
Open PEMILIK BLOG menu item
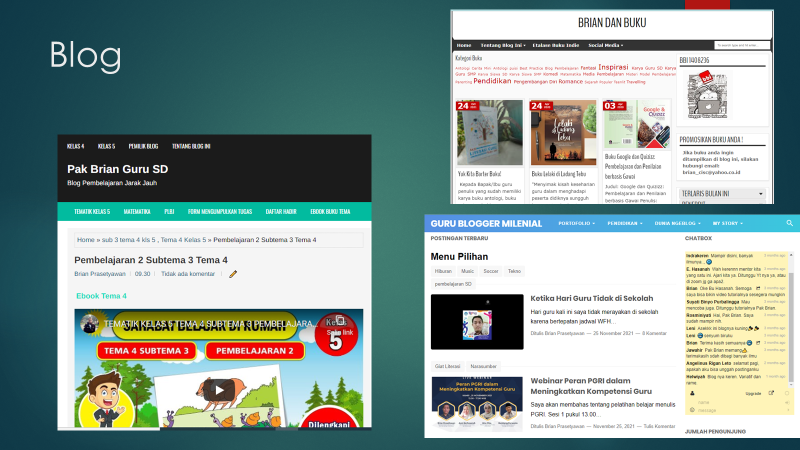pyautogui.click(x=143, y=146)
